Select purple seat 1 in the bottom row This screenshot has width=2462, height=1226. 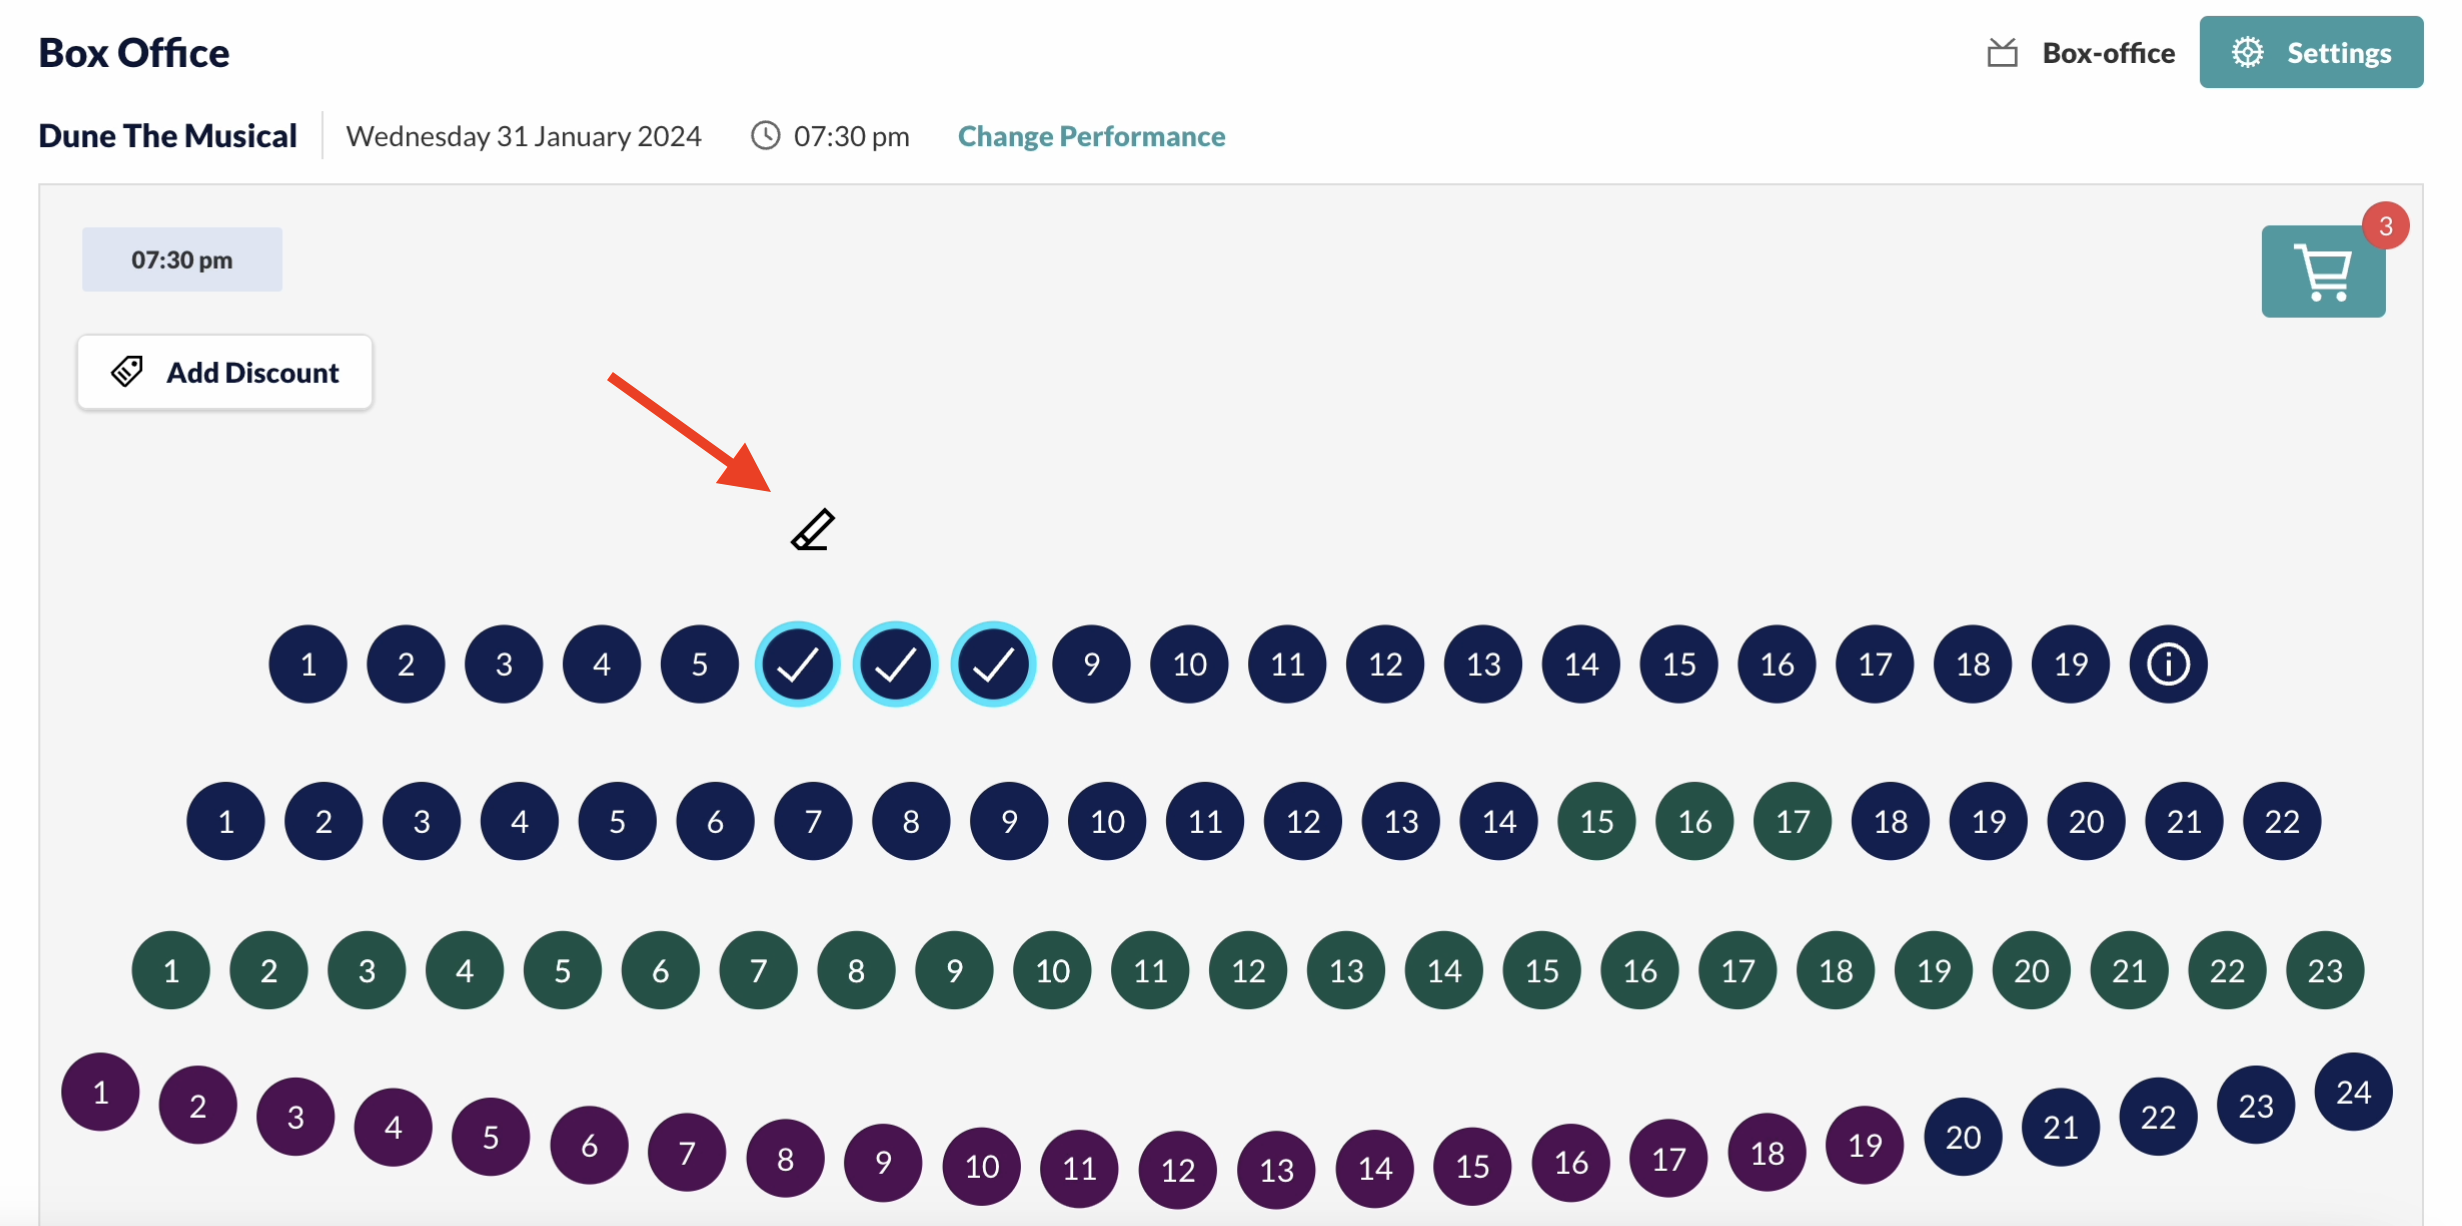[100, 1092]
